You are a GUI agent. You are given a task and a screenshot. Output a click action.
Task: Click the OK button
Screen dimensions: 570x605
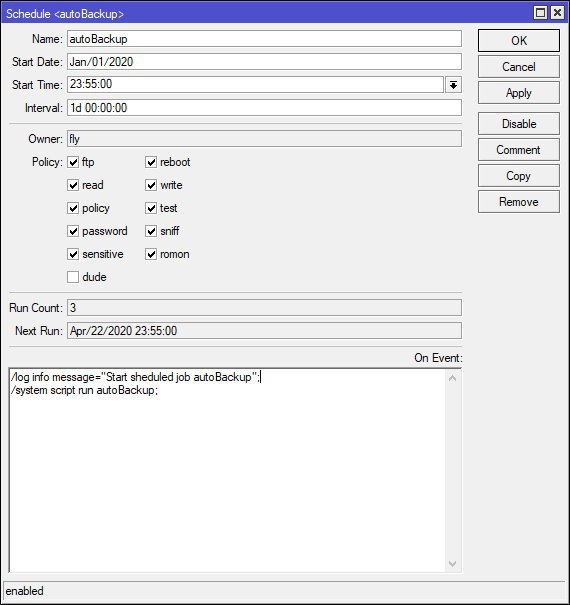[x=519, y=41]
